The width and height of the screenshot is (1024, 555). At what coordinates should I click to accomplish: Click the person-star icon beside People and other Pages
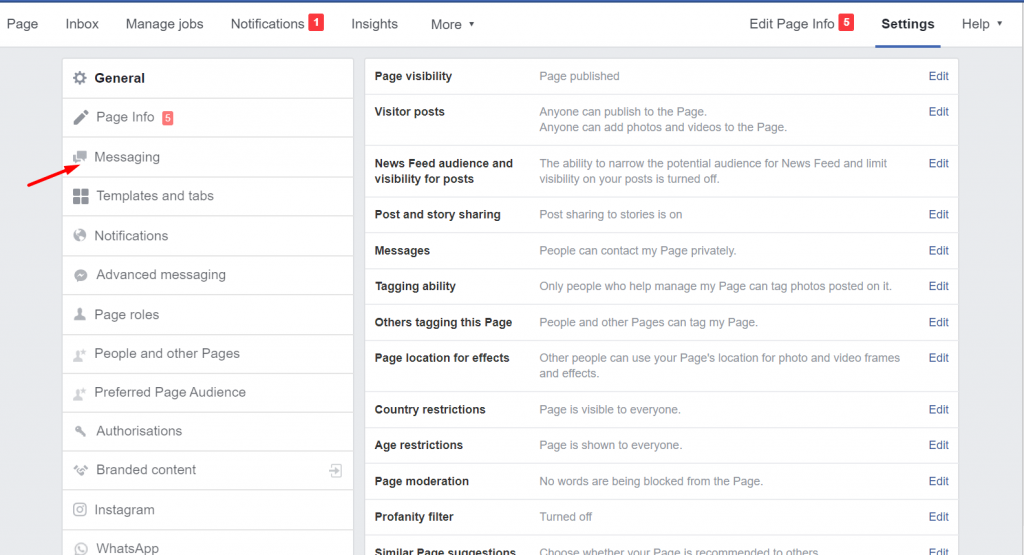(80, 355)
